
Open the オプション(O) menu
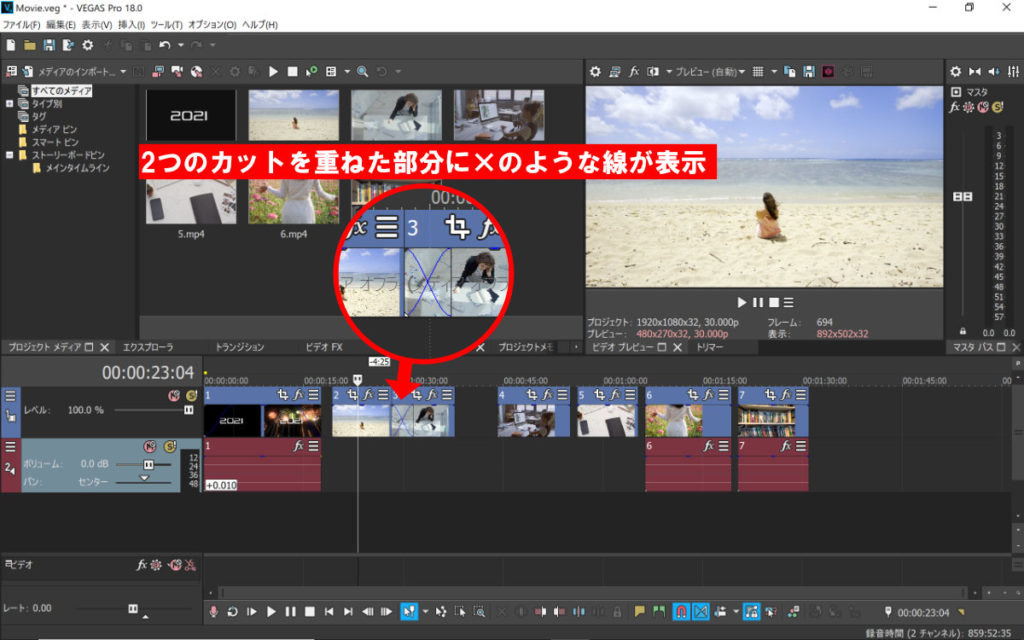point(212,24)
